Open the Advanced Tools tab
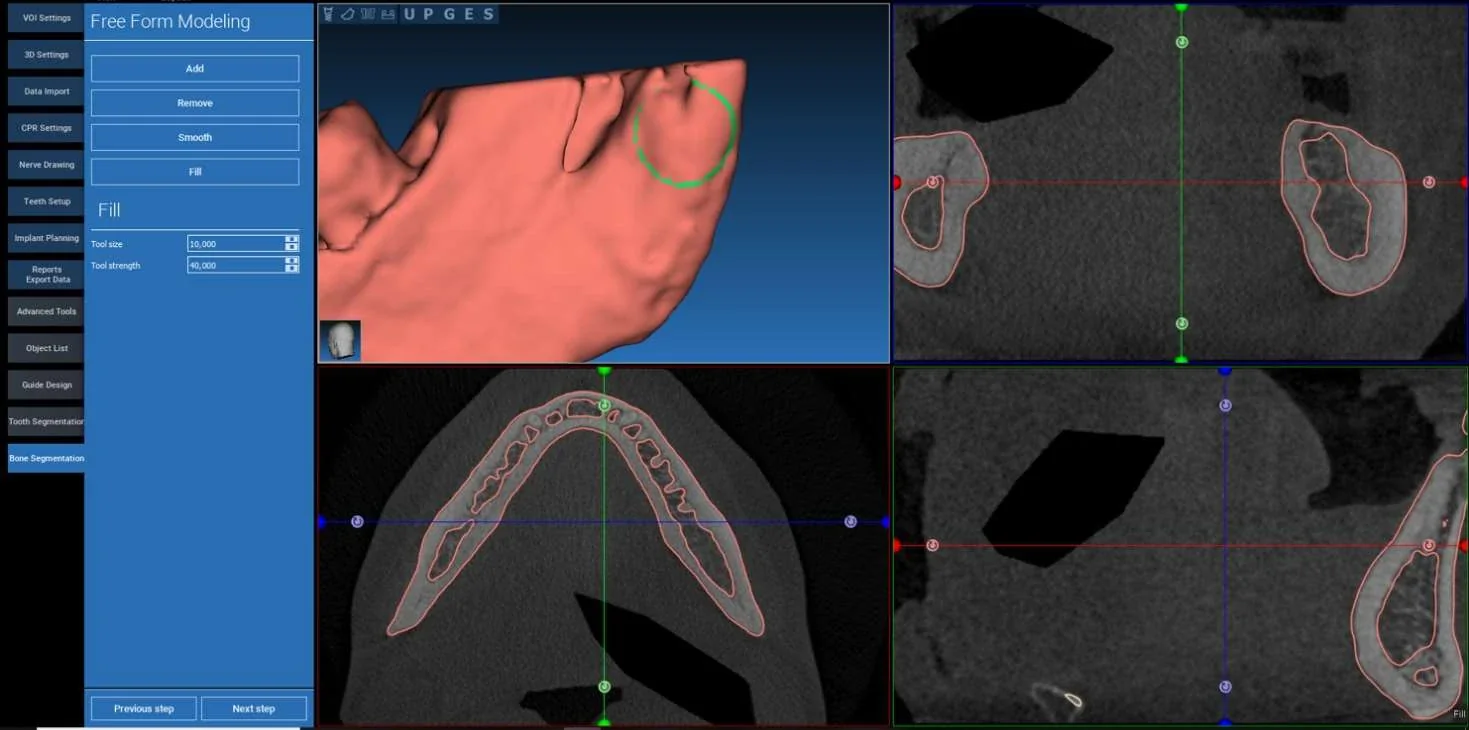The width and height of the screenshot is (1469, 730). (46, 311)
